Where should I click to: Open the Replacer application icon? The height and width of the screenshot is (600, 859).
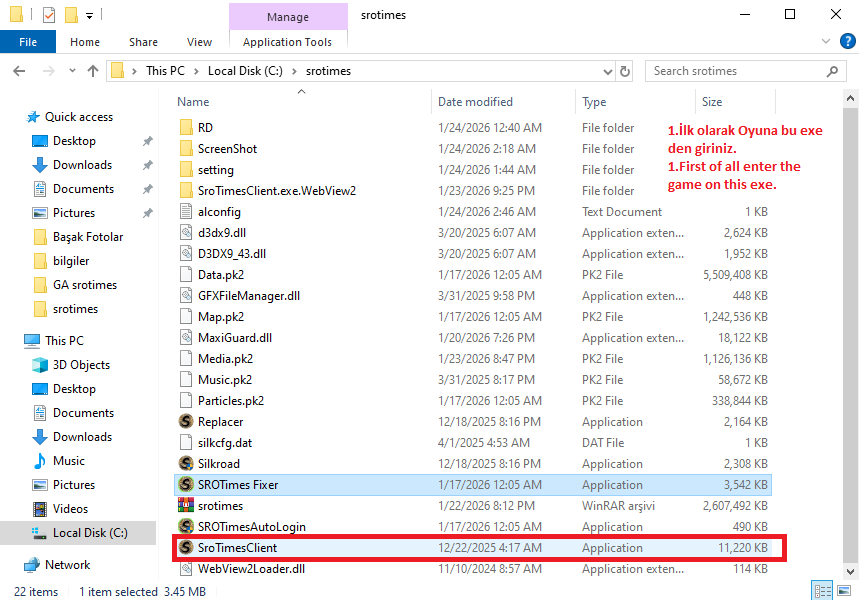[186, 421]
